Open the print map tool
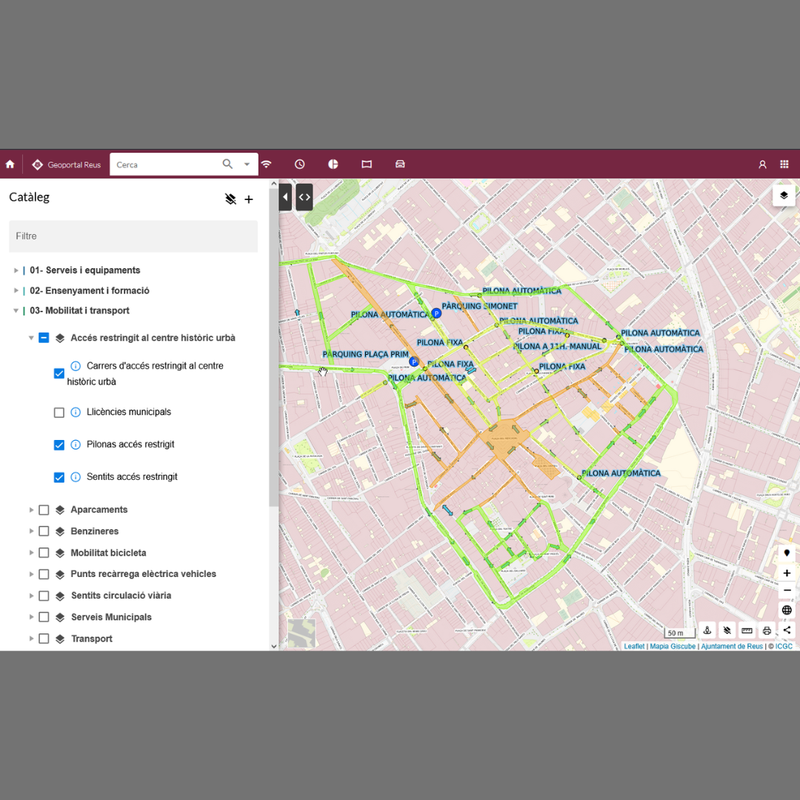Viewport: 800px width, 800px height. click(x=767, y=631)
